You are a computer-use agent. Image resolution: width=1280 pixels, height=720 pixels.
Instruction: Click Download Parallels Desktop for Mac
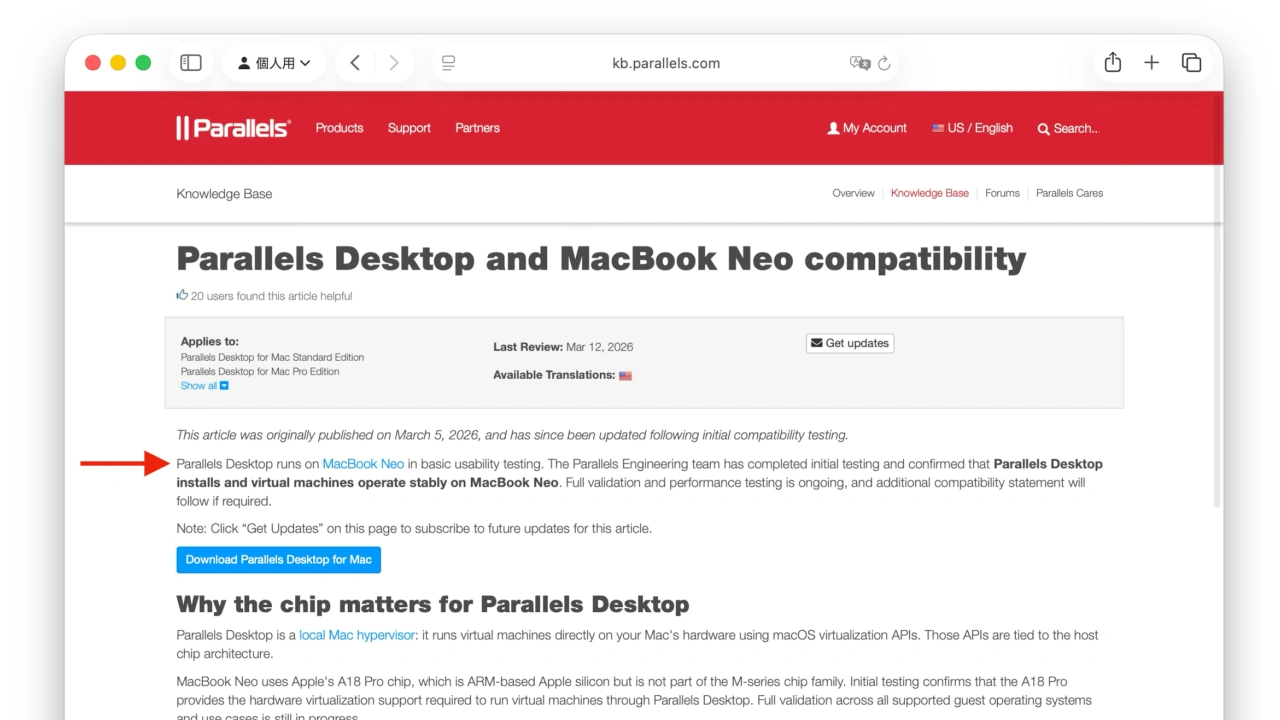pos(278,559)
